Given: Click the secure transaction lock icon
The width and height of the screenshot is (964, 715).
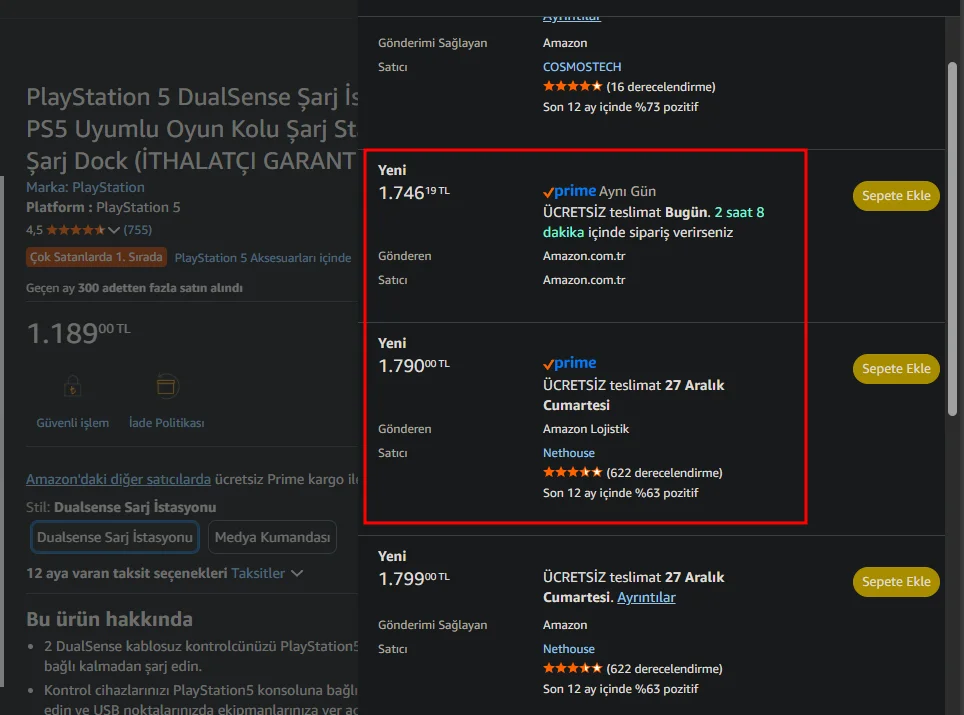Looking at the screenshot, I should click(72, 385).
